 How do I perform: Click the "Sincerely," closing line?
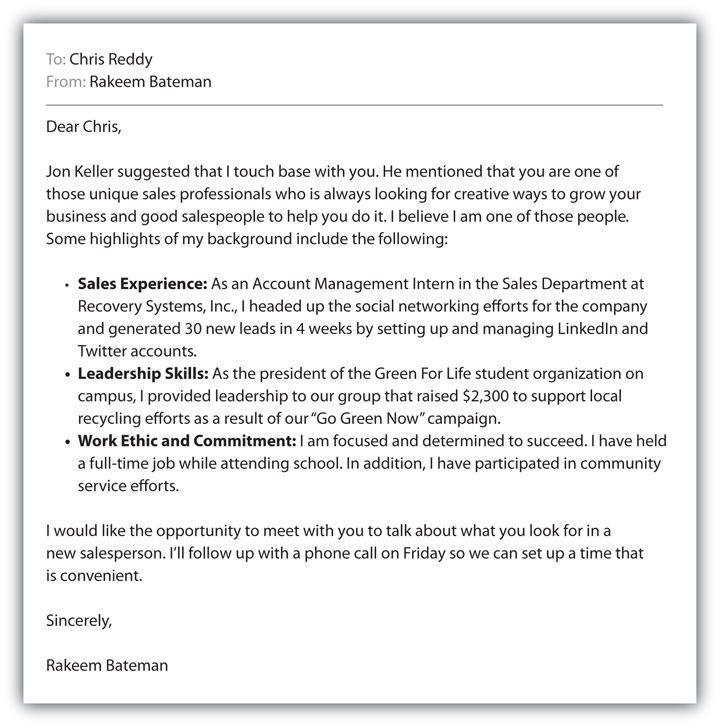[x=79, y=620]
